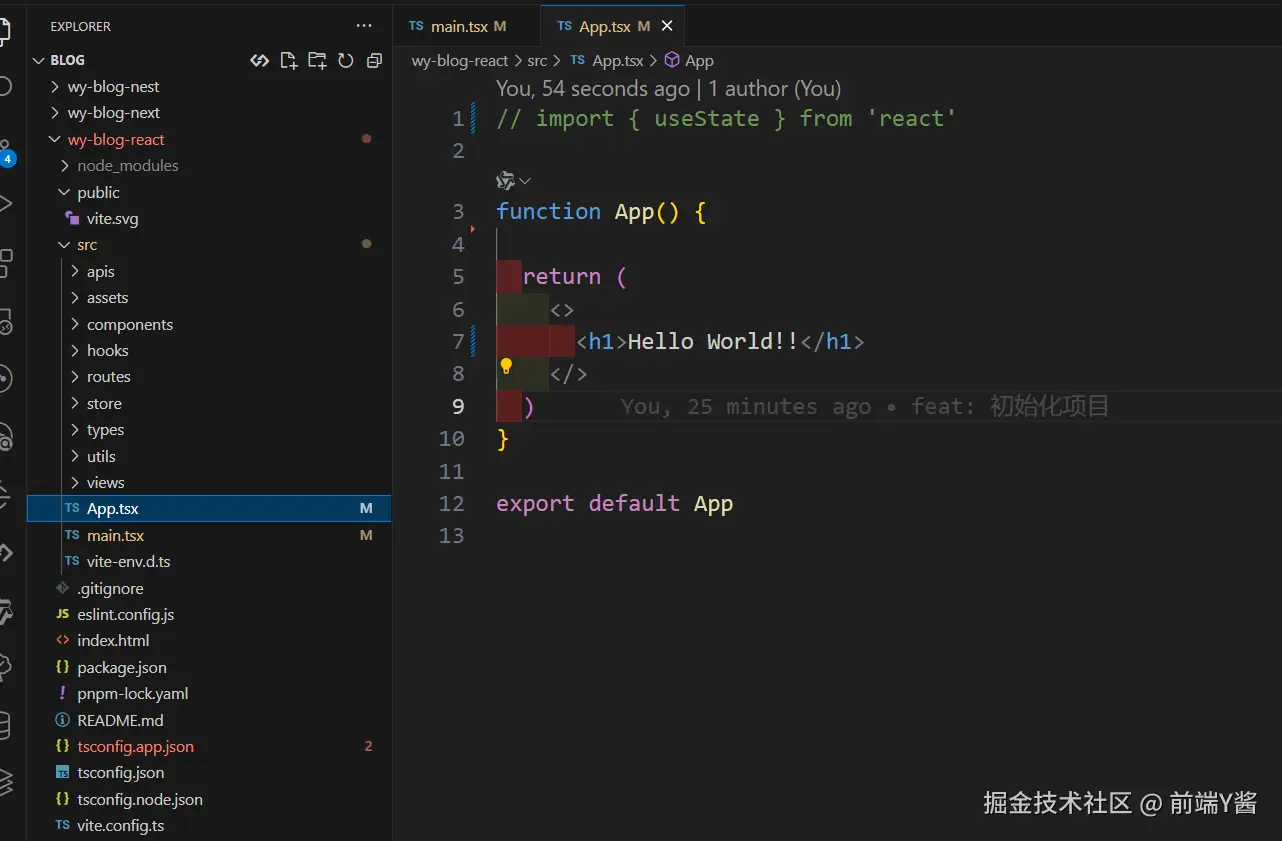Expand the hooks folder
Screen dimensions: 1282x841
coord(75,350)
